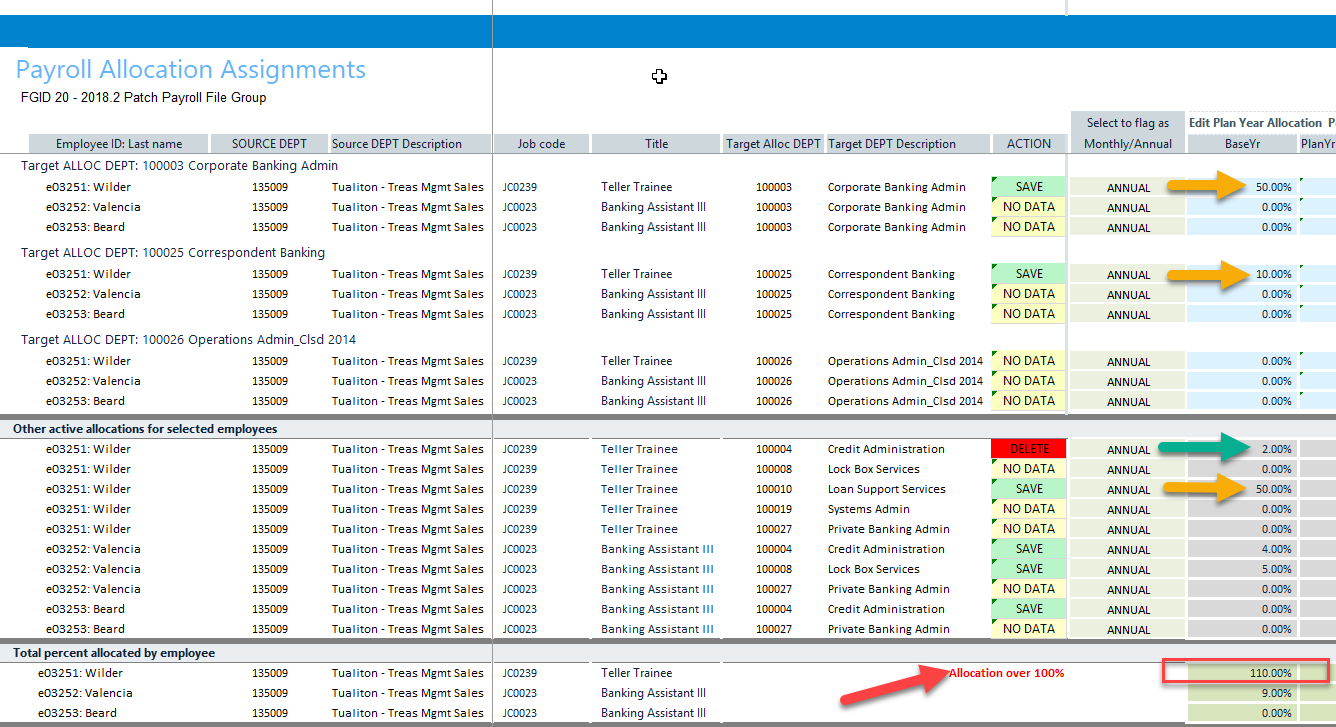The width and height of the screenshot is (1336, 727).
Task: Open ANNUAL flag for Beard's Operations Admin row
Action: pyautogui.click(x=1128, y=402)
